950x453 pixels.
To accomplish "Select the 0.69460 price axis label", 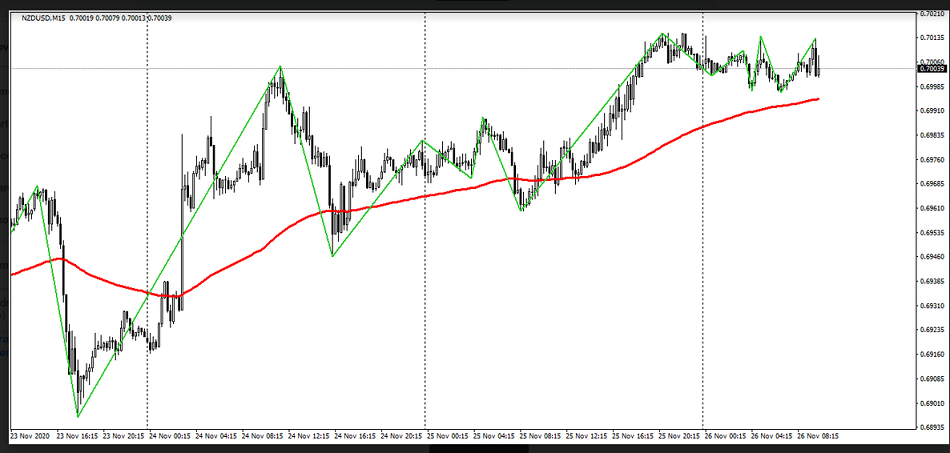I will pyautogui.click(x=930, y=257).
